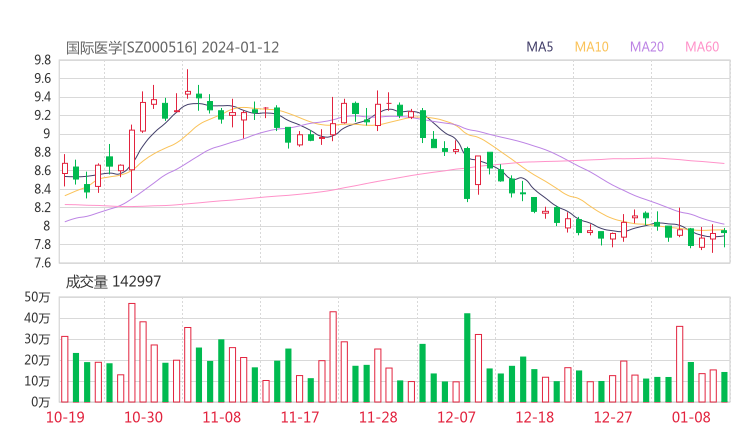Click the candlestick with the highest wick near 9.7
The height and width of the screenshot is (440, 740).
point(188,84)
